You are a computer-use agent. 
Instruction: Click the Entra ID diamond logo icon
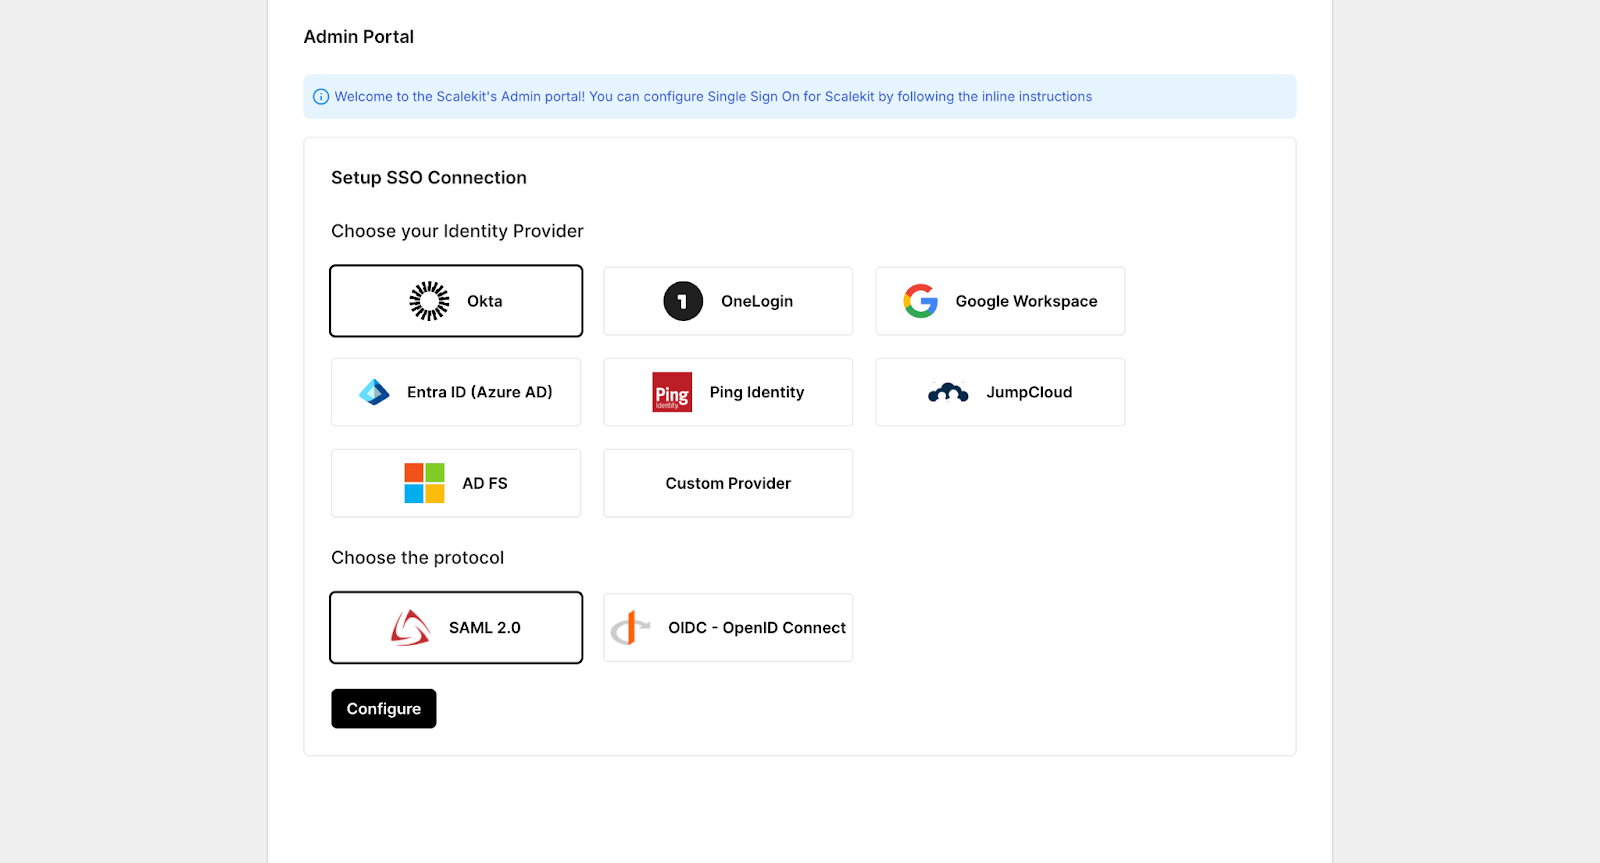click(x=374, y=392)
